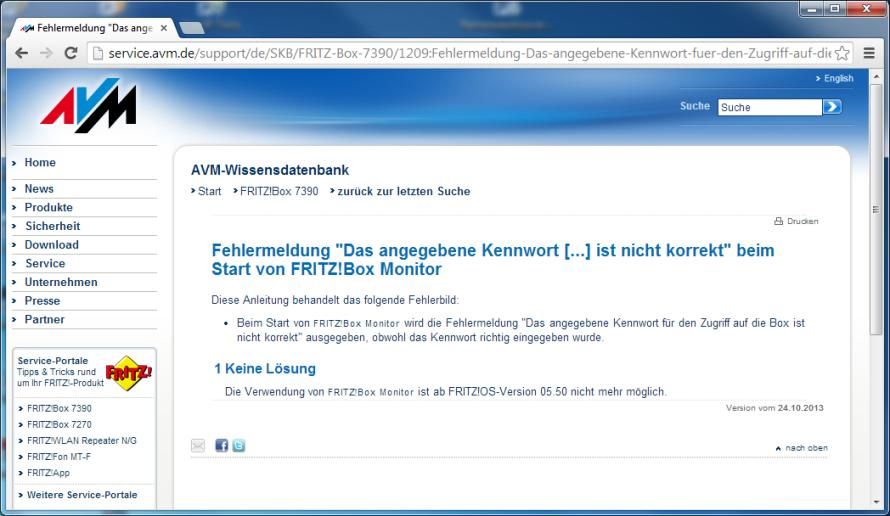
Task: Open the Download menu item
Action: click(51, 245)
